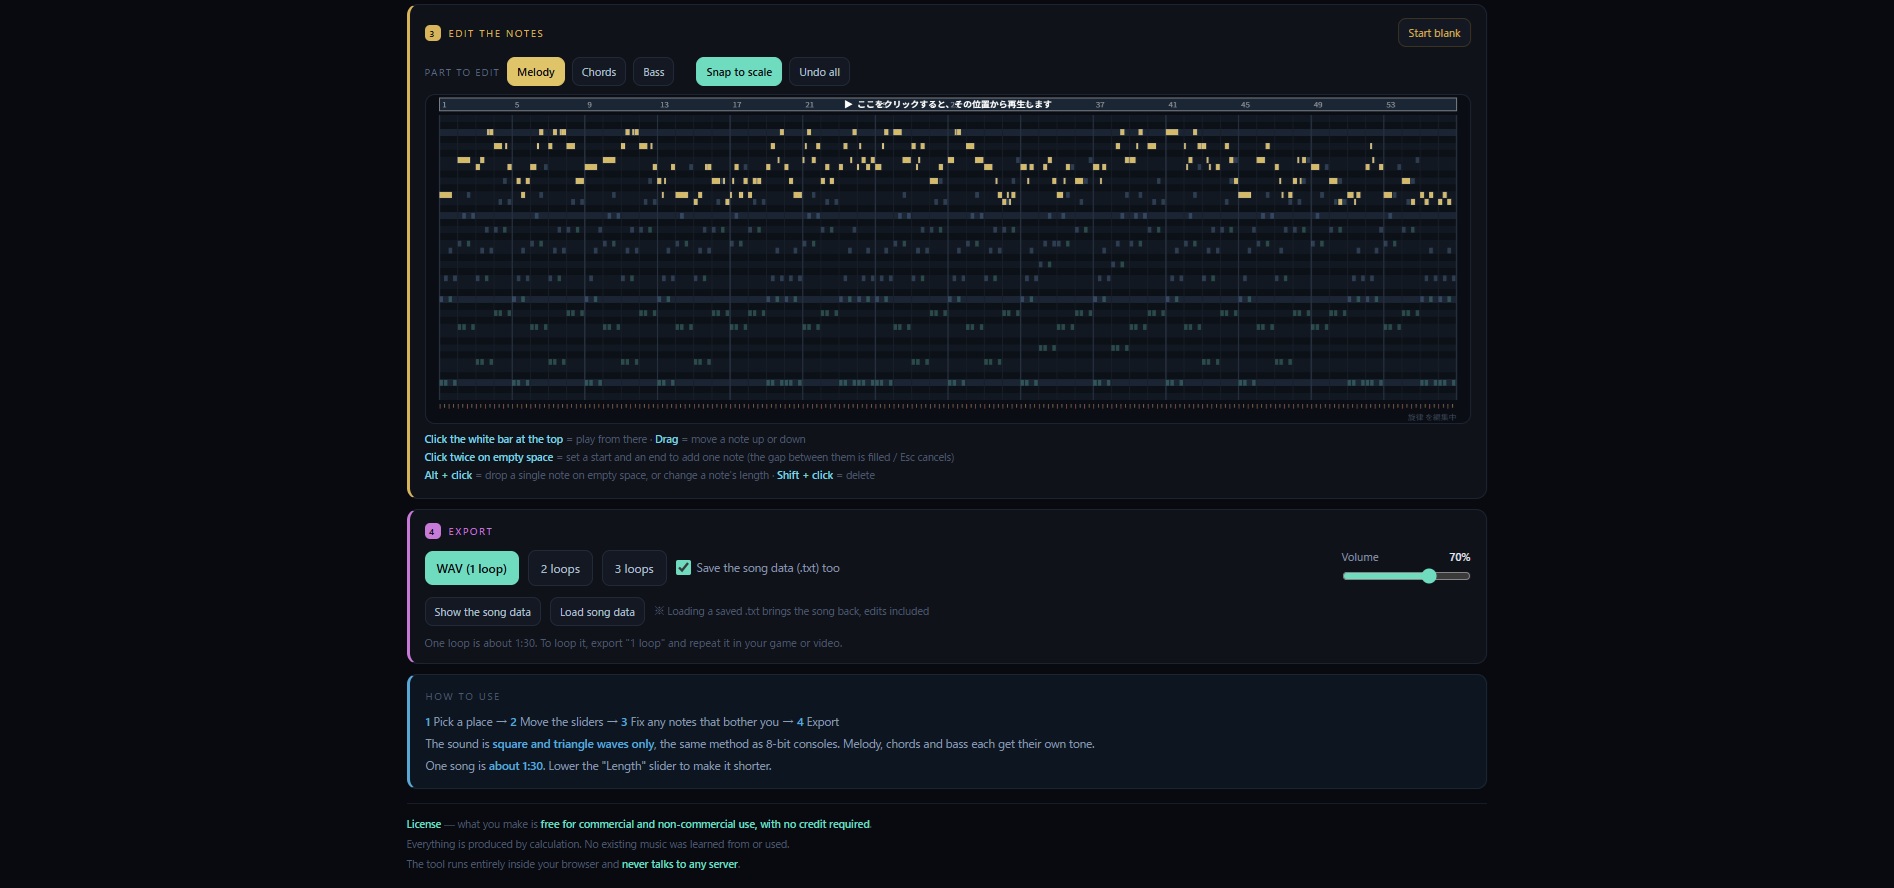Click the Volume slider handle
Viewport: 1894px width, 888px height.
pyautogui.click(x=1429, y=576)
